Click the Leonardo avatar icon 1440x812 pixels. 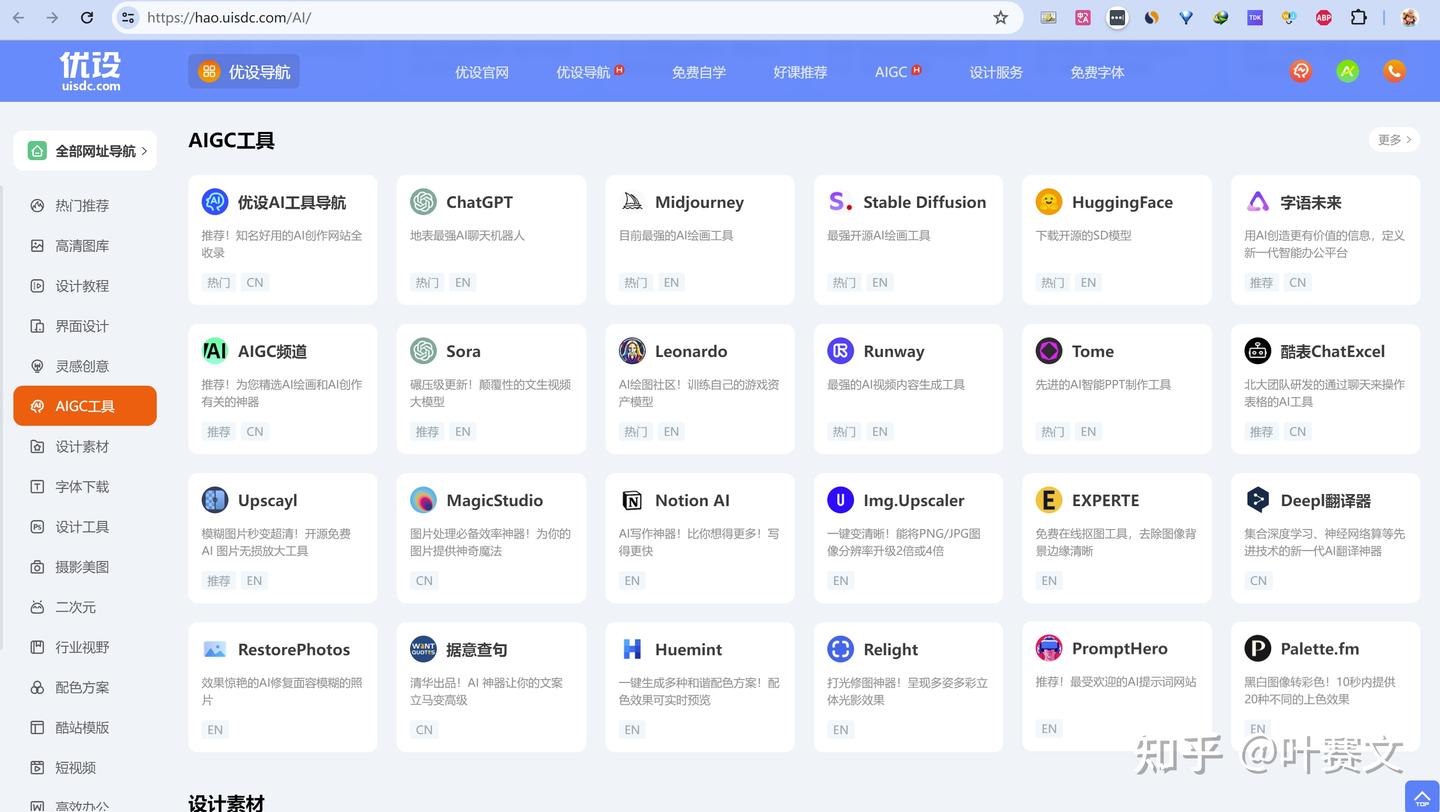[x=632, y=351]
